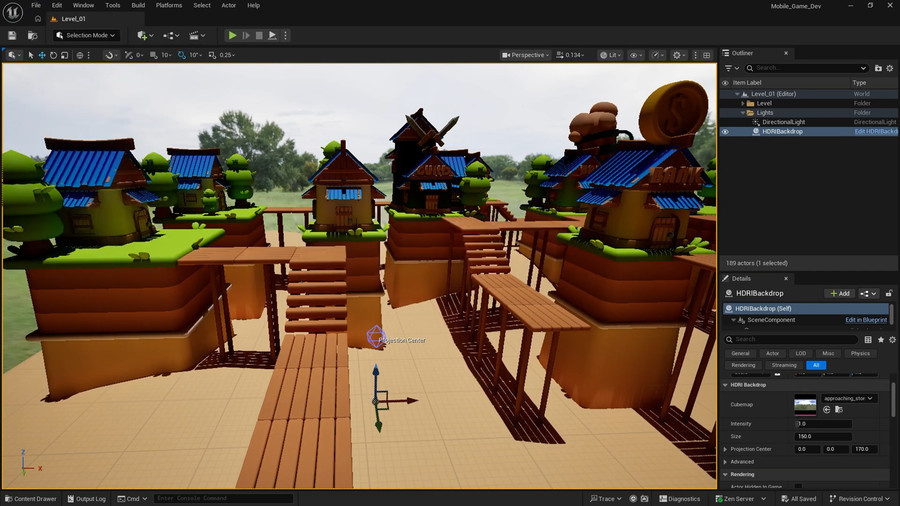Open the Edit menu

coord(56,5)
